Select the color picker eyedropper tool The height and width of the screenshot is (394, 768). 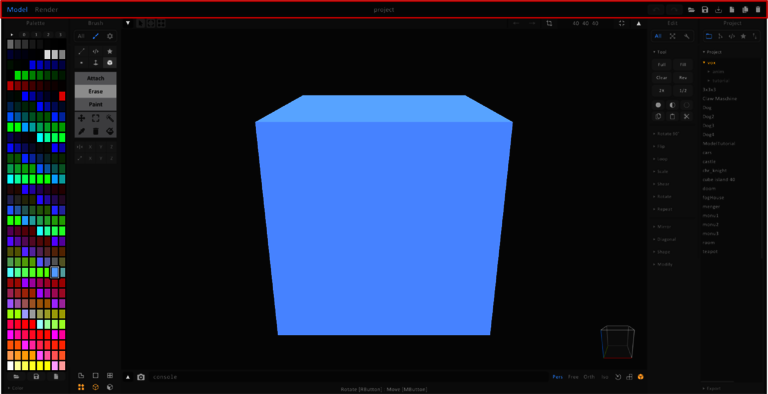(x=81, y=131)
